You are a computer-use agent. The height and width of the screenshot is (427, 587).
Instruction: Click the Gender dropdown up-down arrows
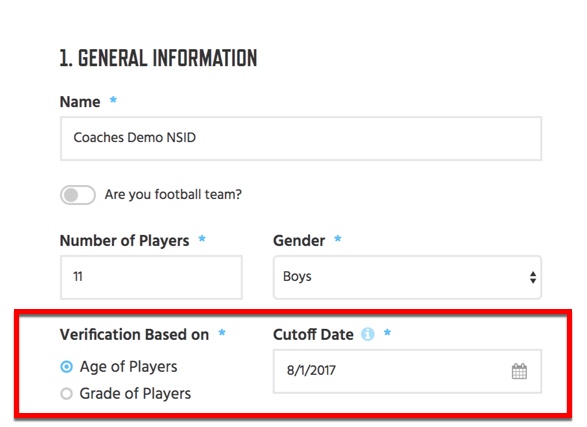point(533,277)
